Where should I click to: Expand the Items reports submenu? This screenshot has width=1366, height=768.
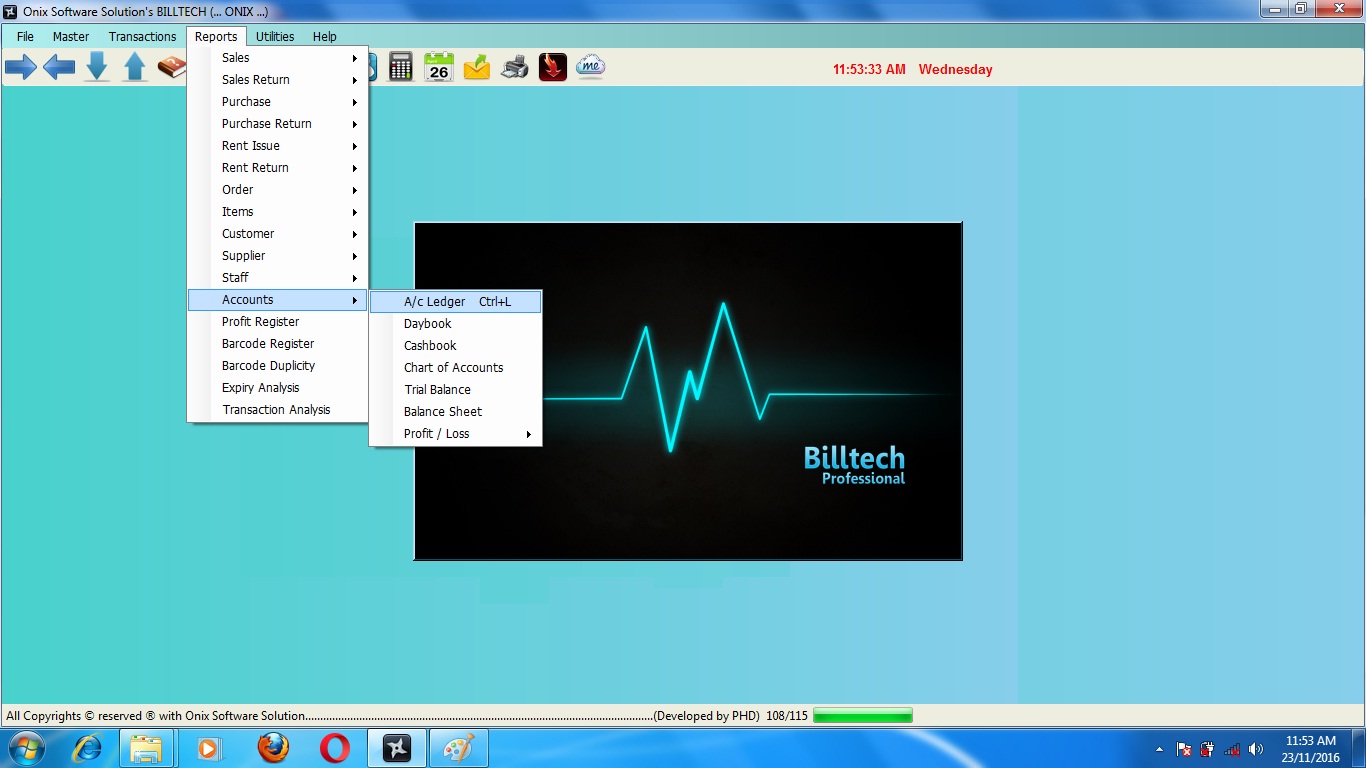(278, 212)
